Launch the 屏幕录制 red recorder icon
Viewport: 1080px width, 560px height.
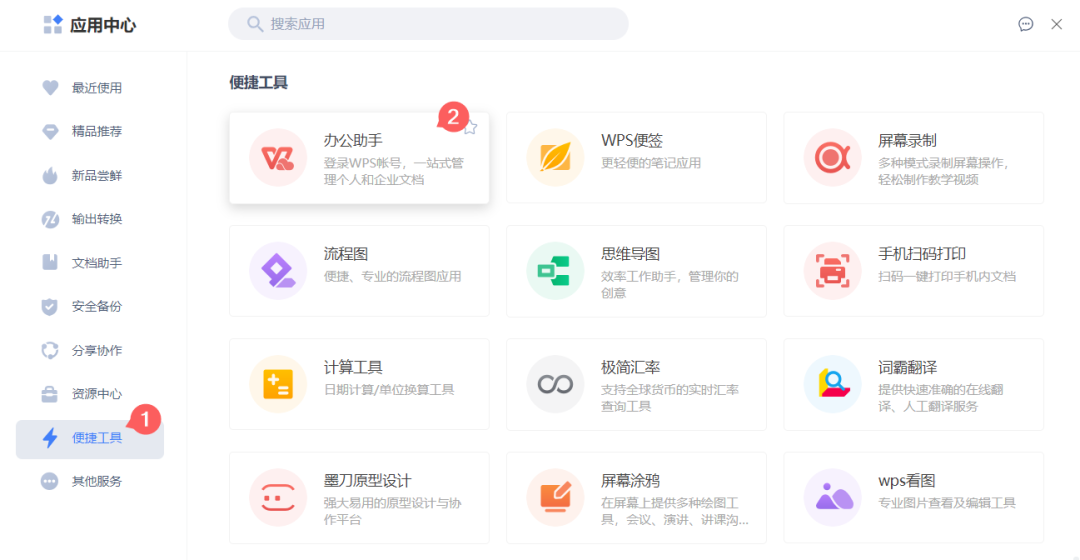tap(832, 158)
